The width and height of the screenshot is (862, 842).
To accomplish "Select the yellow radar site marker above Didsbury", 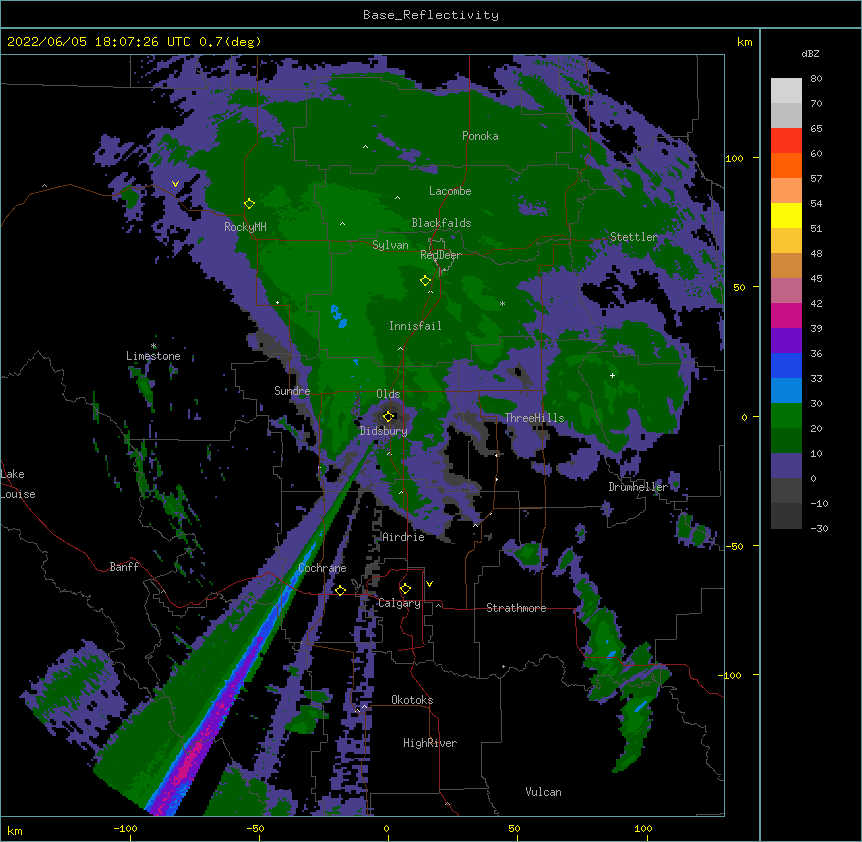I will (388, 417).
